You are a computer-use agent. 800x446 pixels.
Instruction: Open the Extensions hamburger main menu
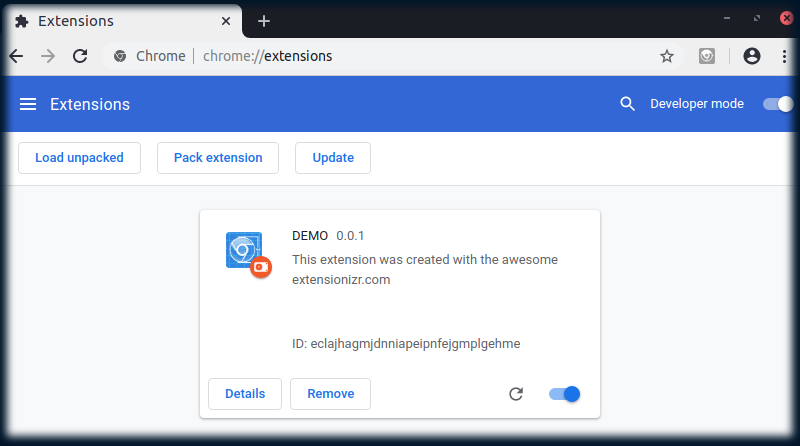(28, 104)
